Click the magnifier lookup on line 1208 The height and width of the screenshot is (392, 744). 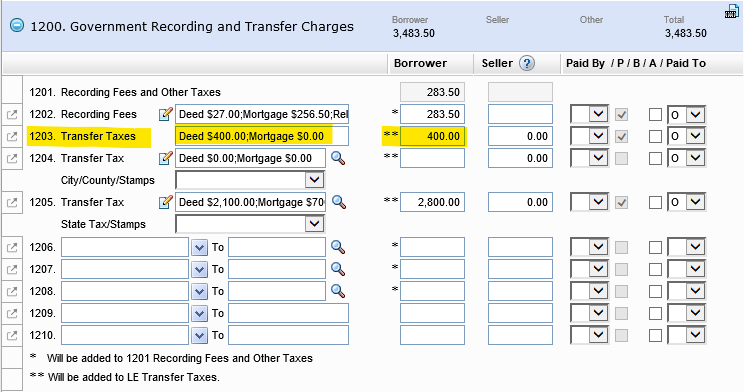pyautogui.click(x=338, y=291)
